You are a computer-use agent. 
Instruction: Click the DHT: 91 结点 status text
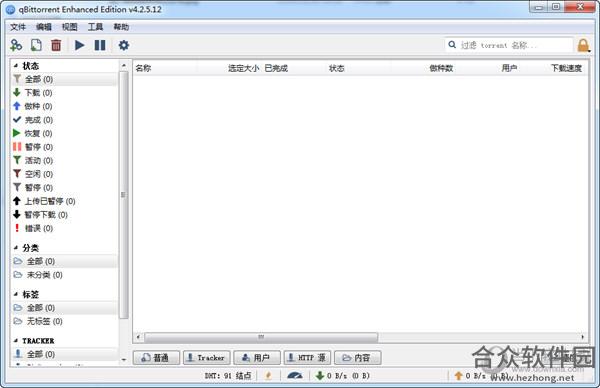(x=228, y=376)
